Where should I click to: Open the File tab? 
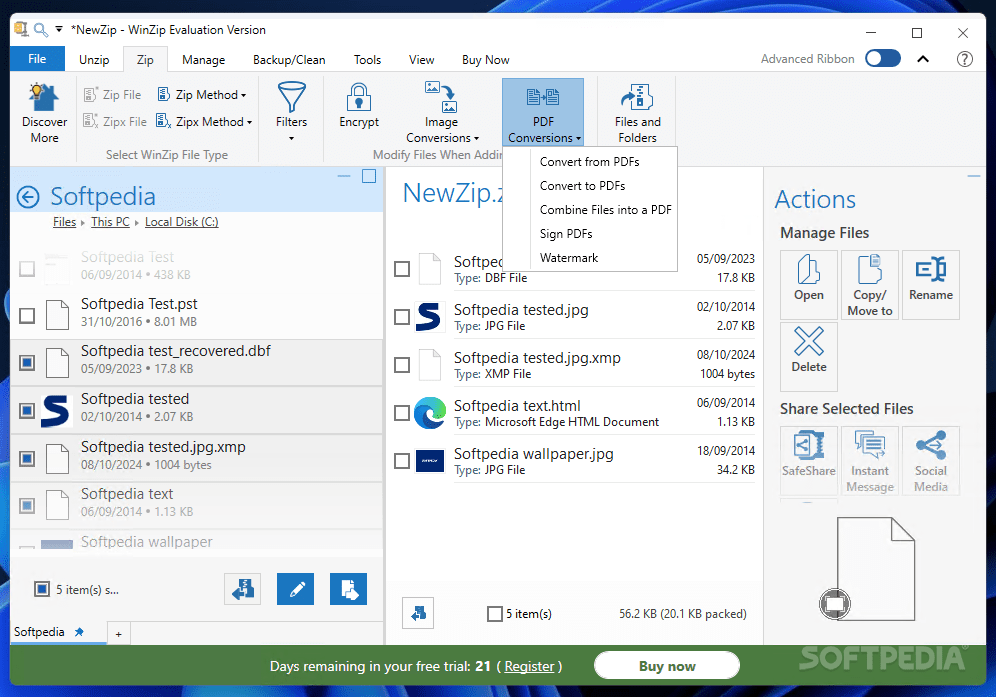pos(37,59)
